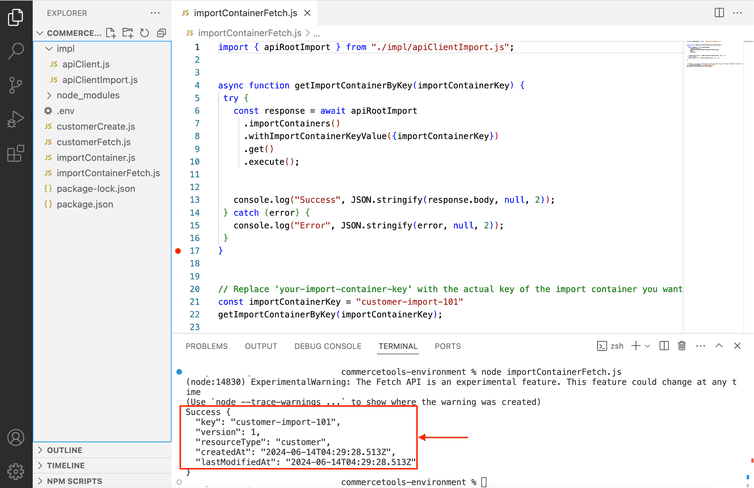Open the terminal launch profile dropdown arrow

click(x=647, y=346)
